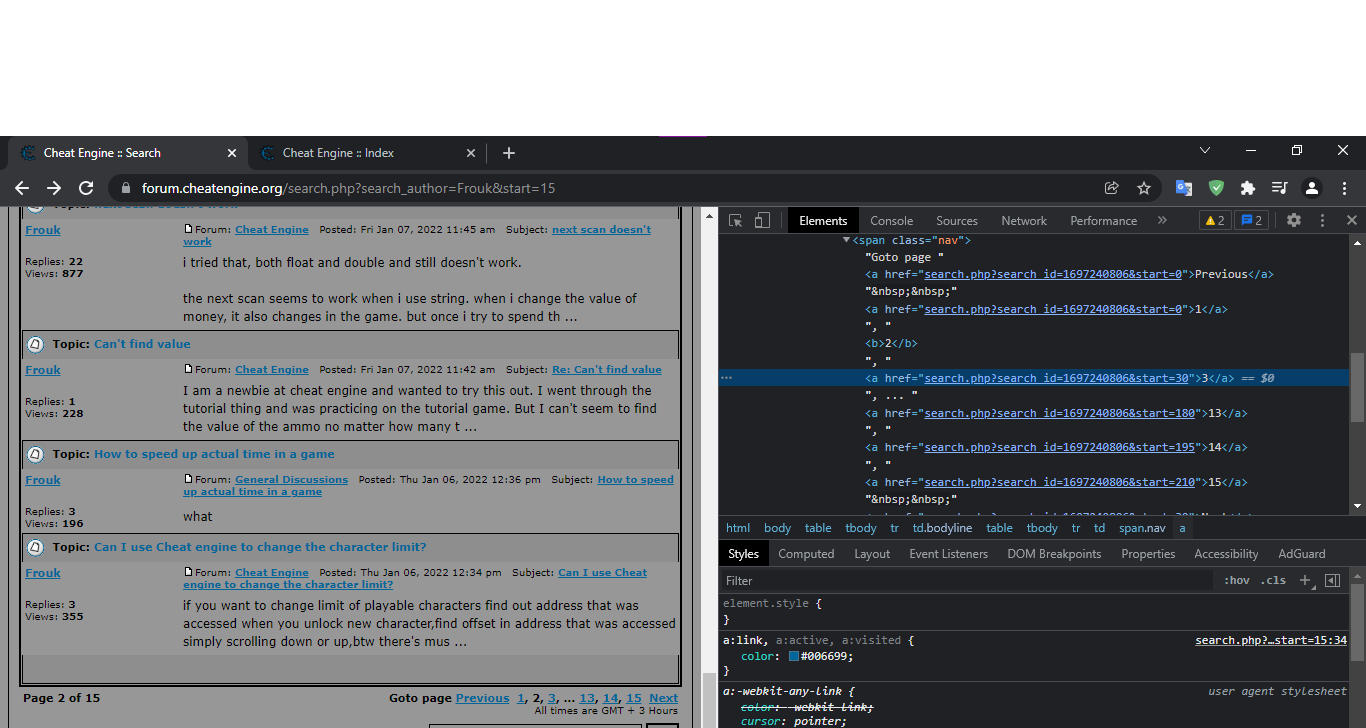Click the Next page link
This screenshot has height=728, width=1366.
click(x=663, y=697)
